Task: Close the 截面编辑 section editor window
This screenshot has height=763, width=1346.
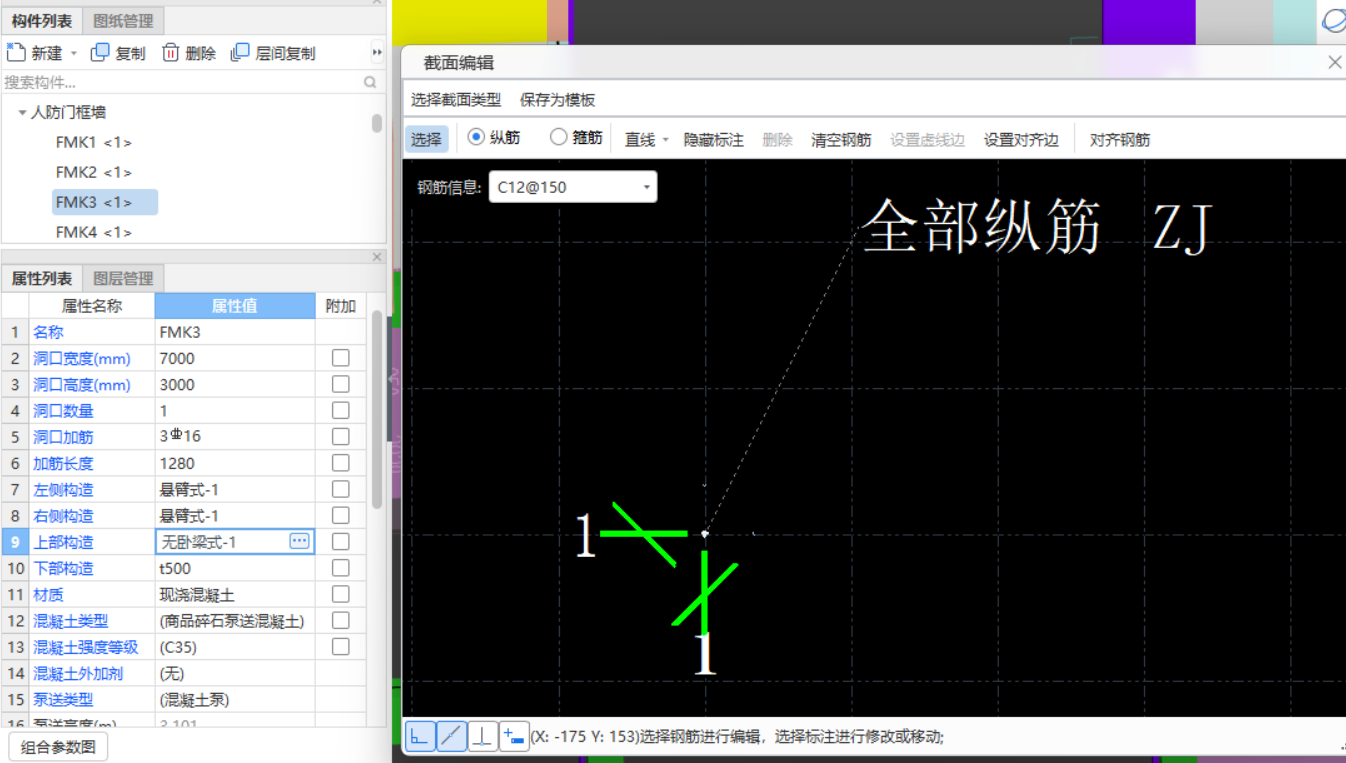Action: coord(1334,62)
